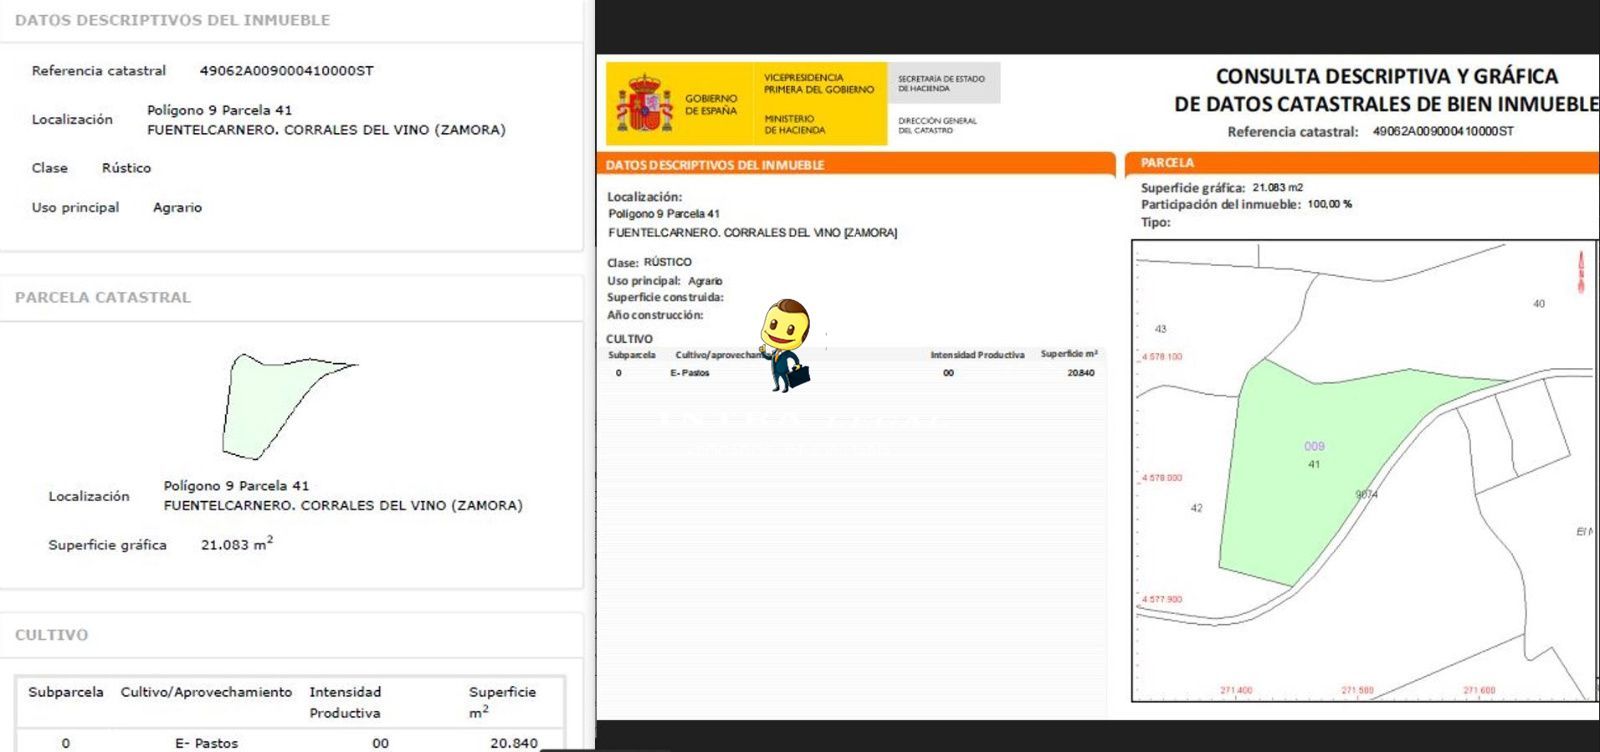The width and height of the screenshot is (1600, 752).
Task: Click the Dirección General del Catastro logo text
Action: (x=937, y=125)
